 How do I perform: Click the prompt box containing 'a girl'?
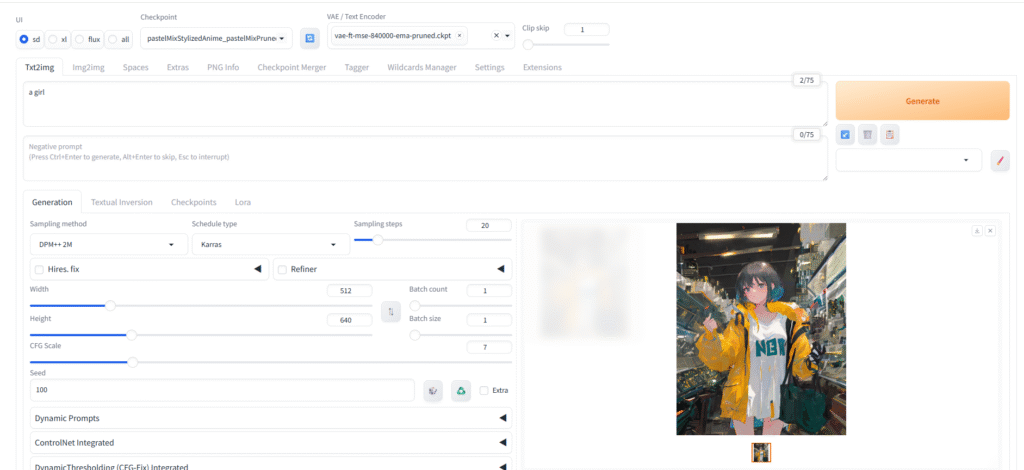[425, 104]
